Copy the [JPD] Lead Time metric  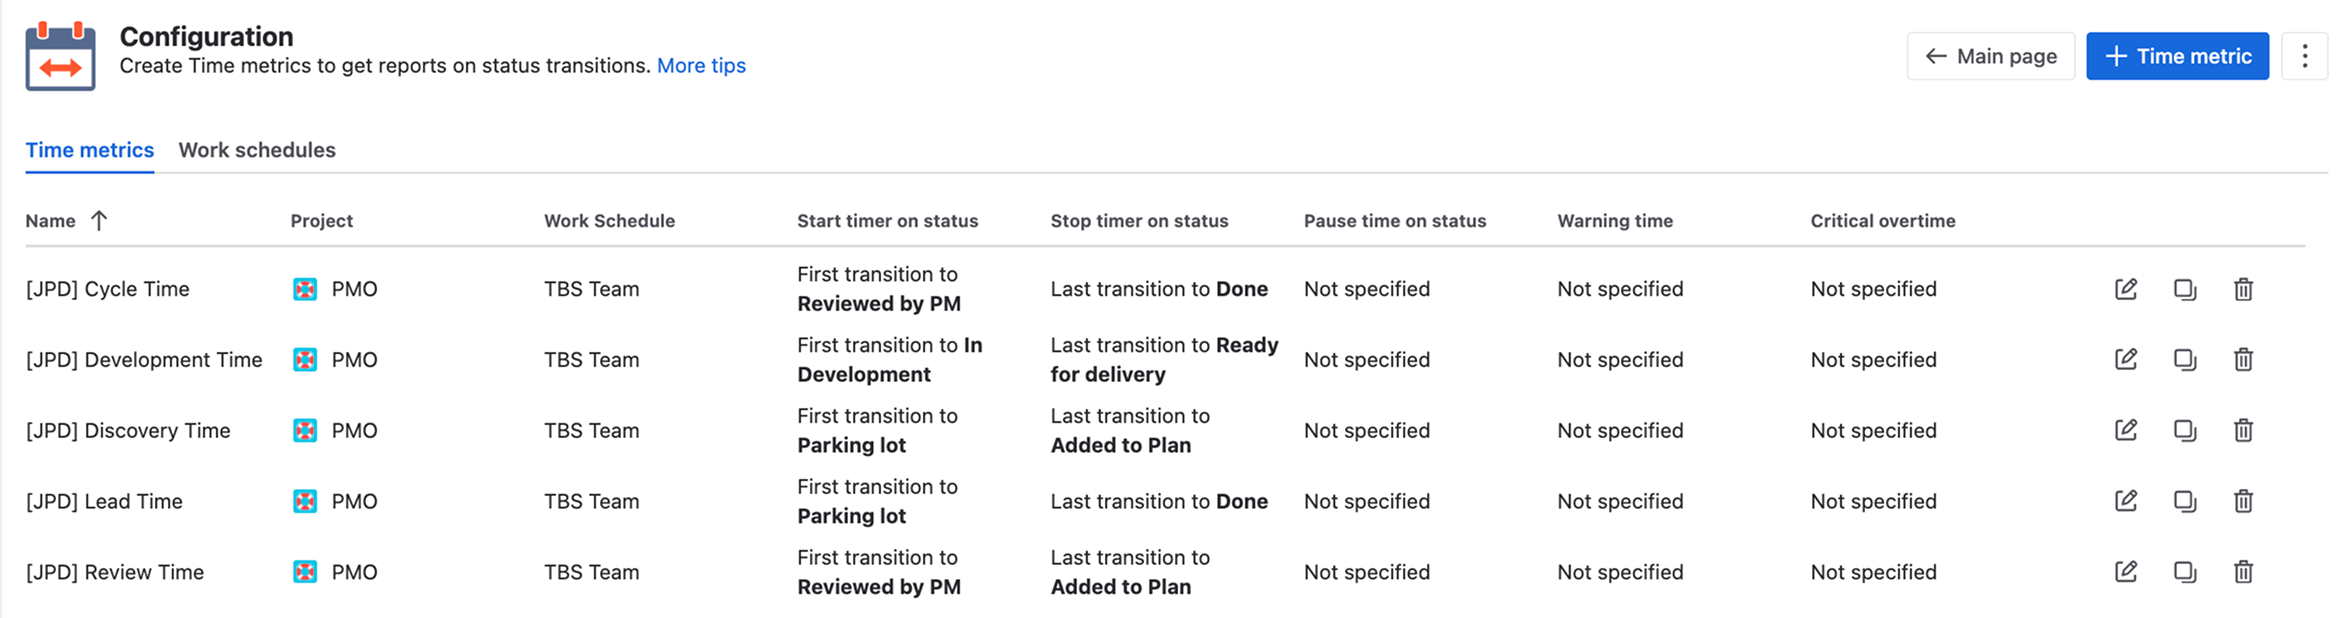click(x=2185, y=501)
